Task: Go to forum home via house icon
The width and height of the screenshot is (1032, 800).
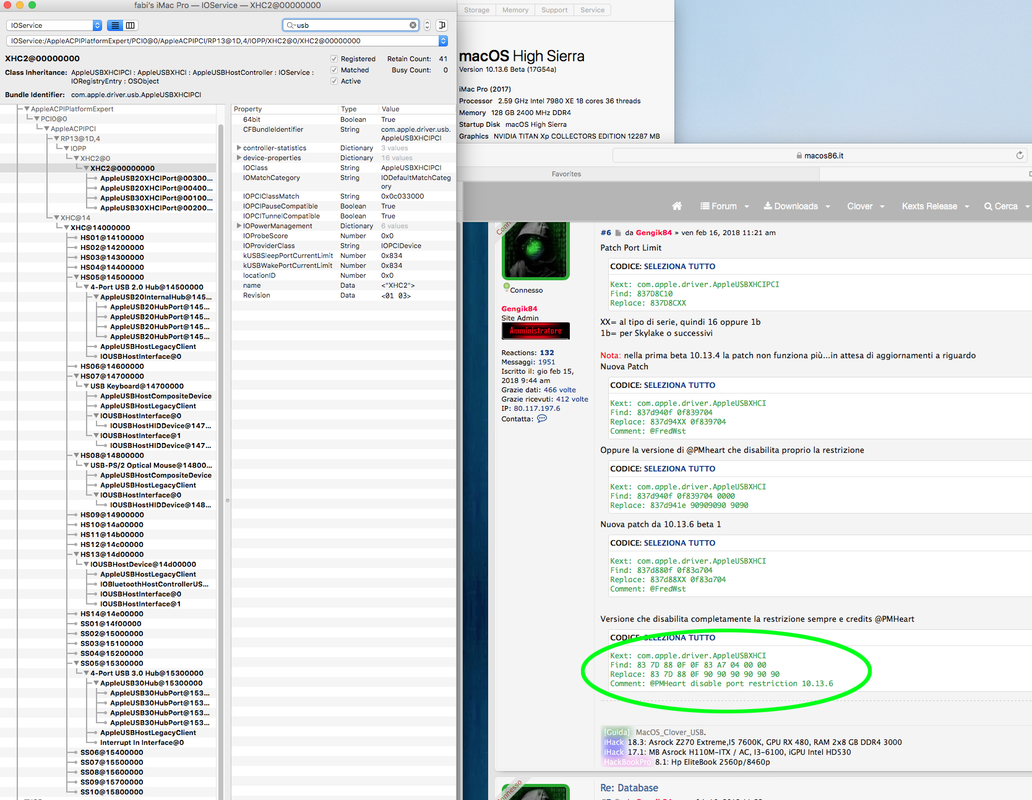Action: click(x=677, y=206)
